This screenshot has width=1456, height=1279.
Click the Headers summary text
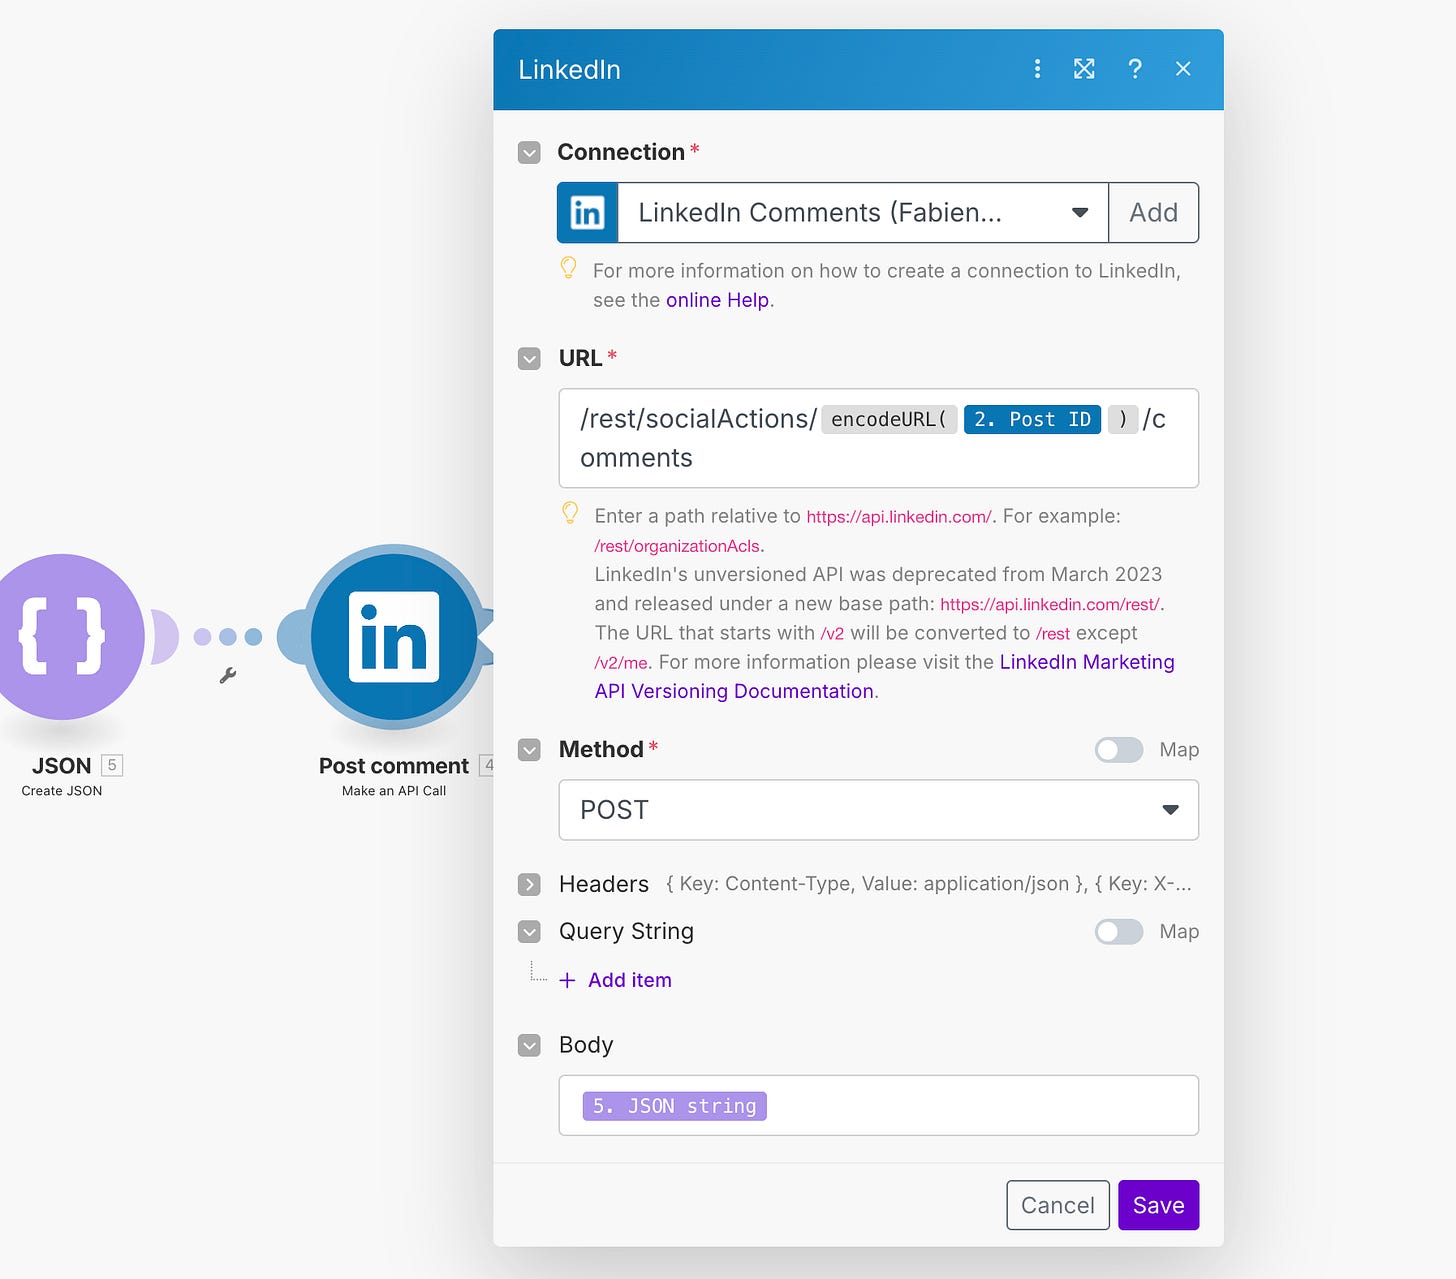(928, 884)
